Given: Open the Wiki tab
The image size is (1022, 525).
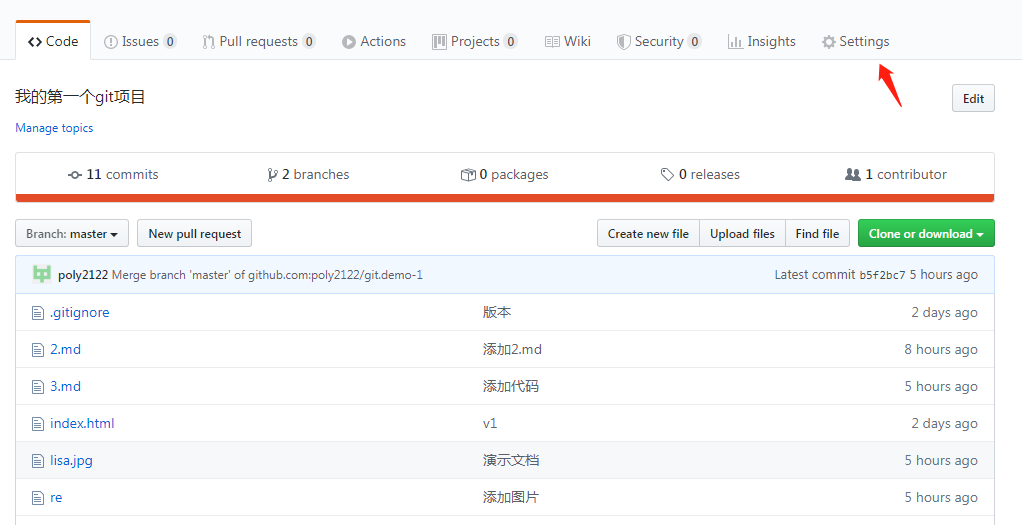Looking at the screenshot, I should 568,41.
